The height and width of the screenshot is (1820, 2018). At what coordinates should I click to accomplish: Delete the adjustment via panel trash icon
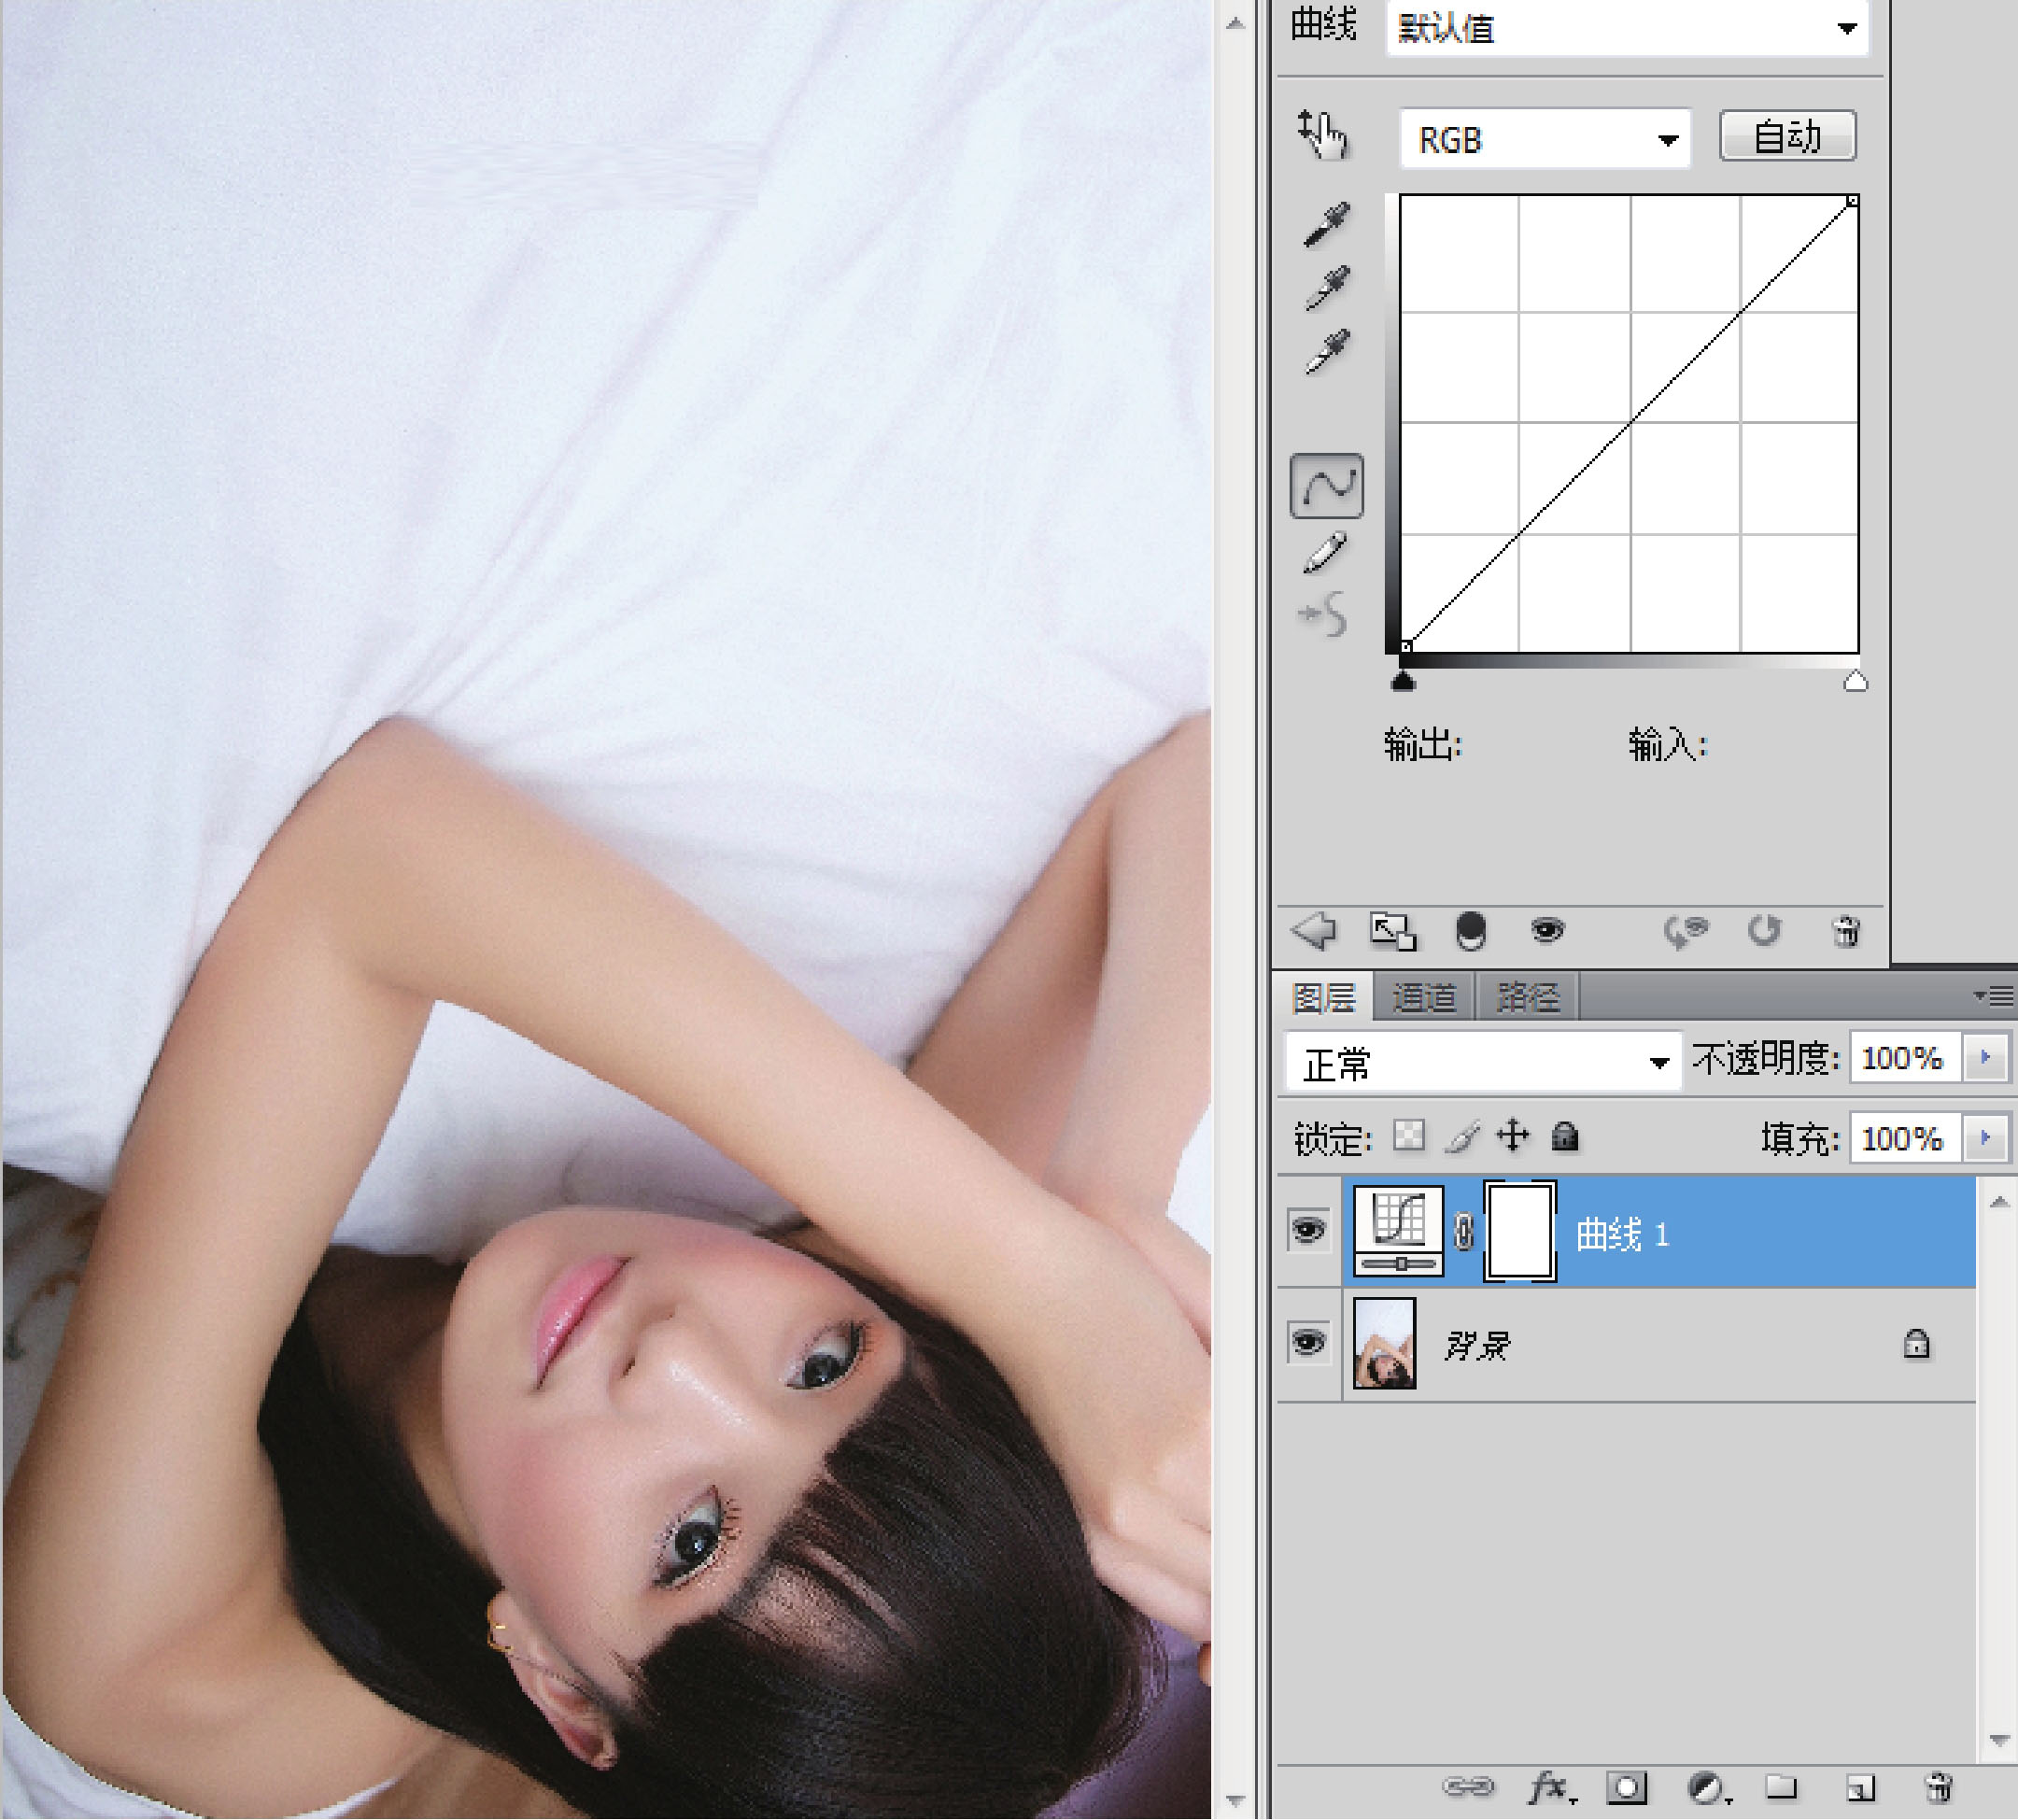click(x=1846, y=931)
